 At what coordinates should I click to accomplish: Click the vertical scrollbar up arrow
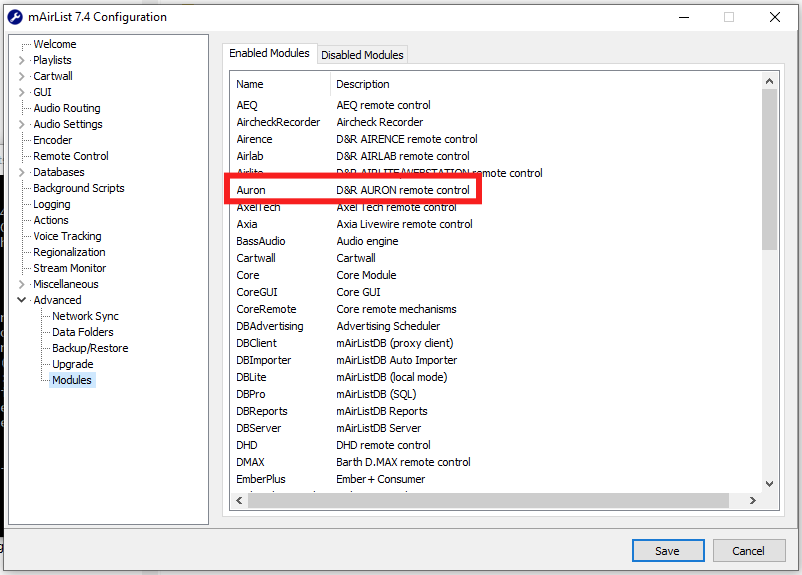769,81
